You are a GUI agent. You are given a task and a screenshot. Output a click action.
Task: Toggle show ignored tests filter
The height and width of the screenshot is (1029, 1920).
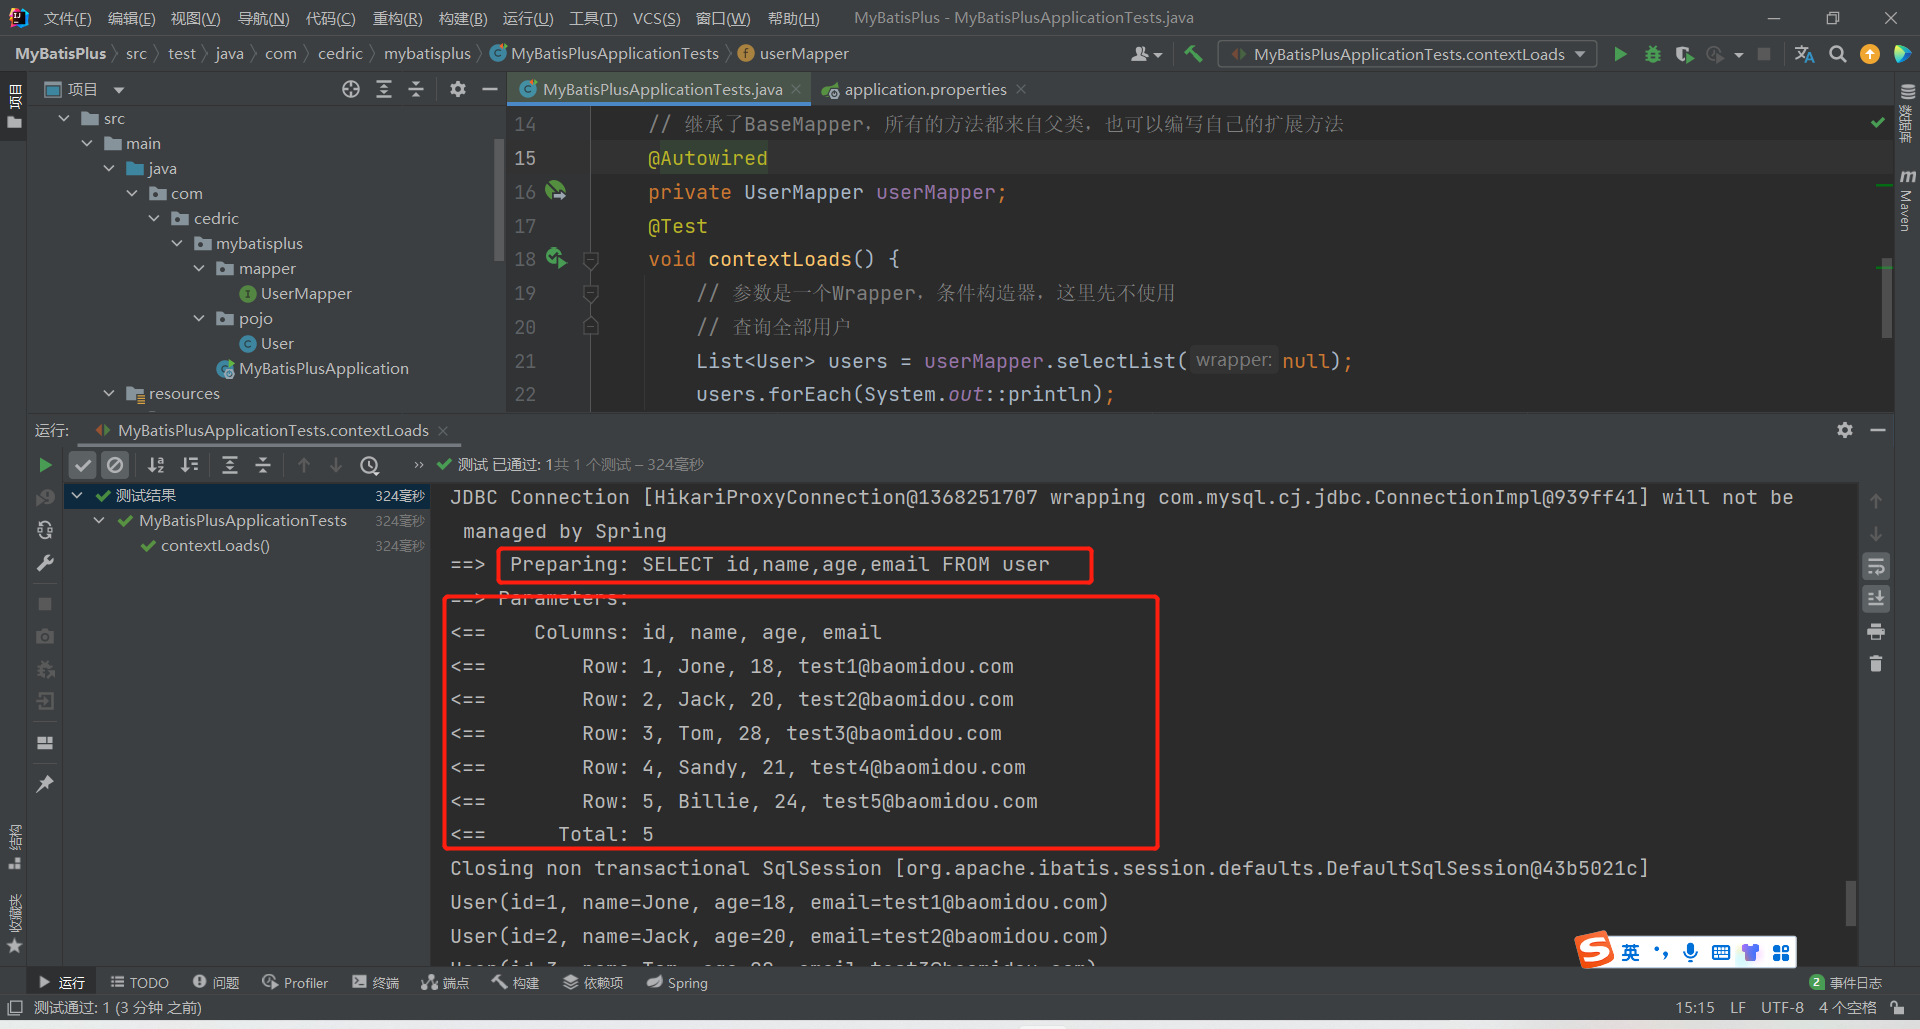point(115,465)
